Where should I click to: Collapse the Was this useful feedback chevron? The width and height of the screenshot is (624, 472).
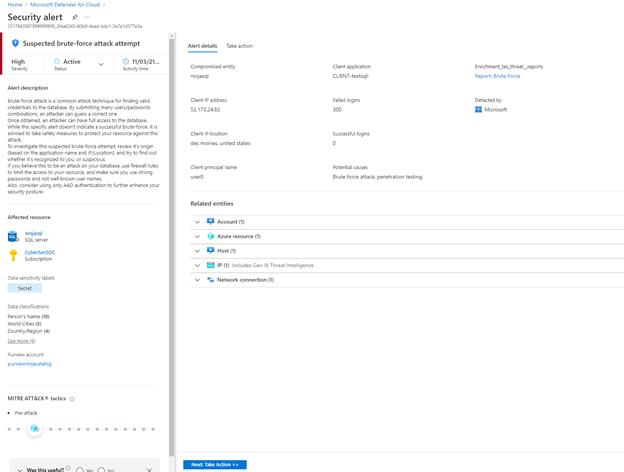(20, 470)
